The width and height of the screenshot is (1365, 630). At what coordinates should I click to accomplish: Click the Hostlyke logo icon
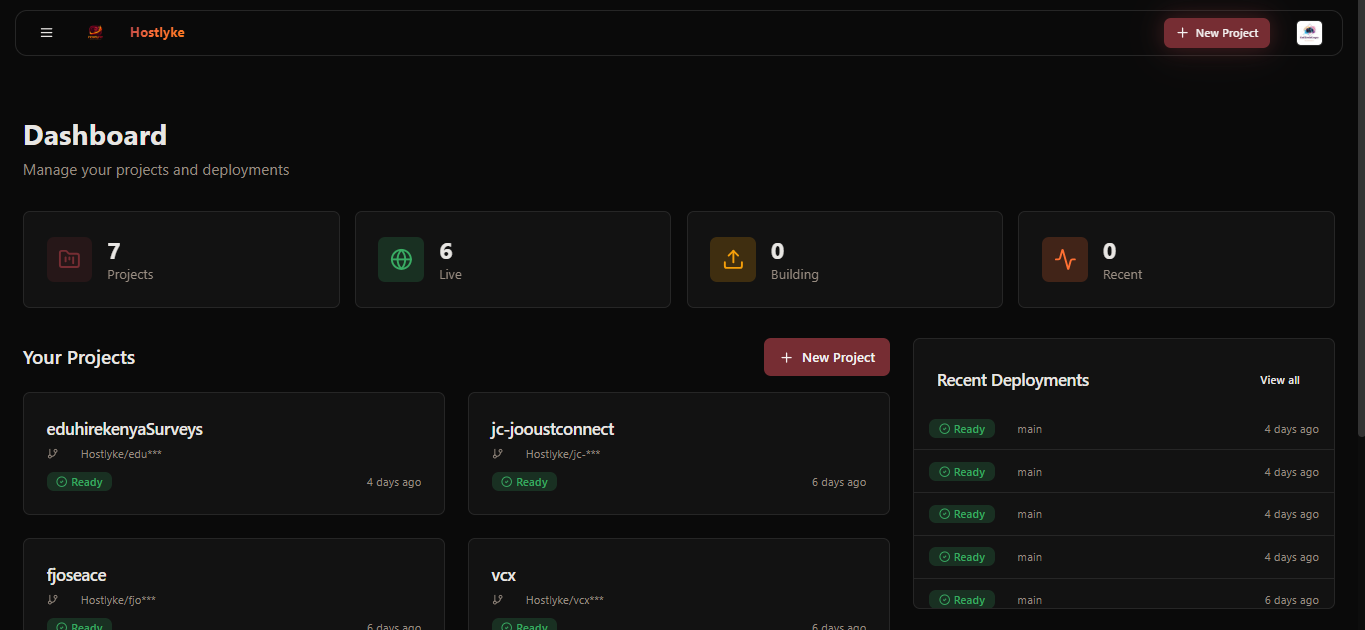pos(95,32)
